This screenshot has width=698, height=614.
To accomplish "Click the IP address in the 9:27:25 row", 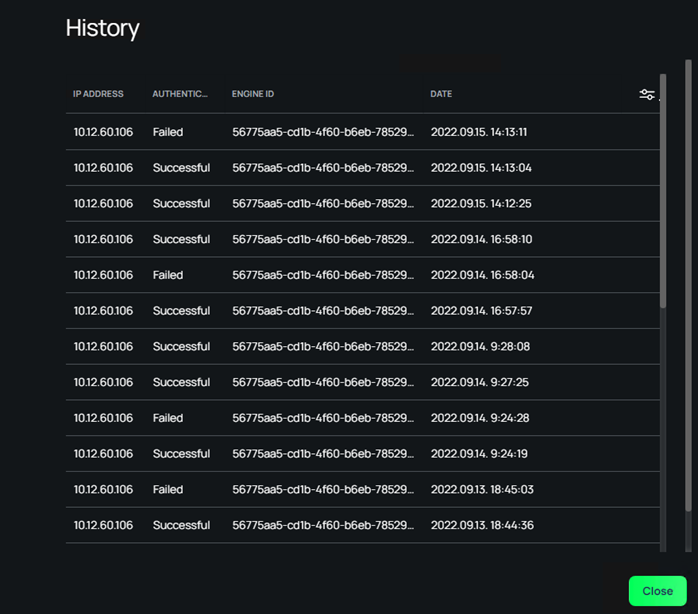I will (x=103, y=383).
